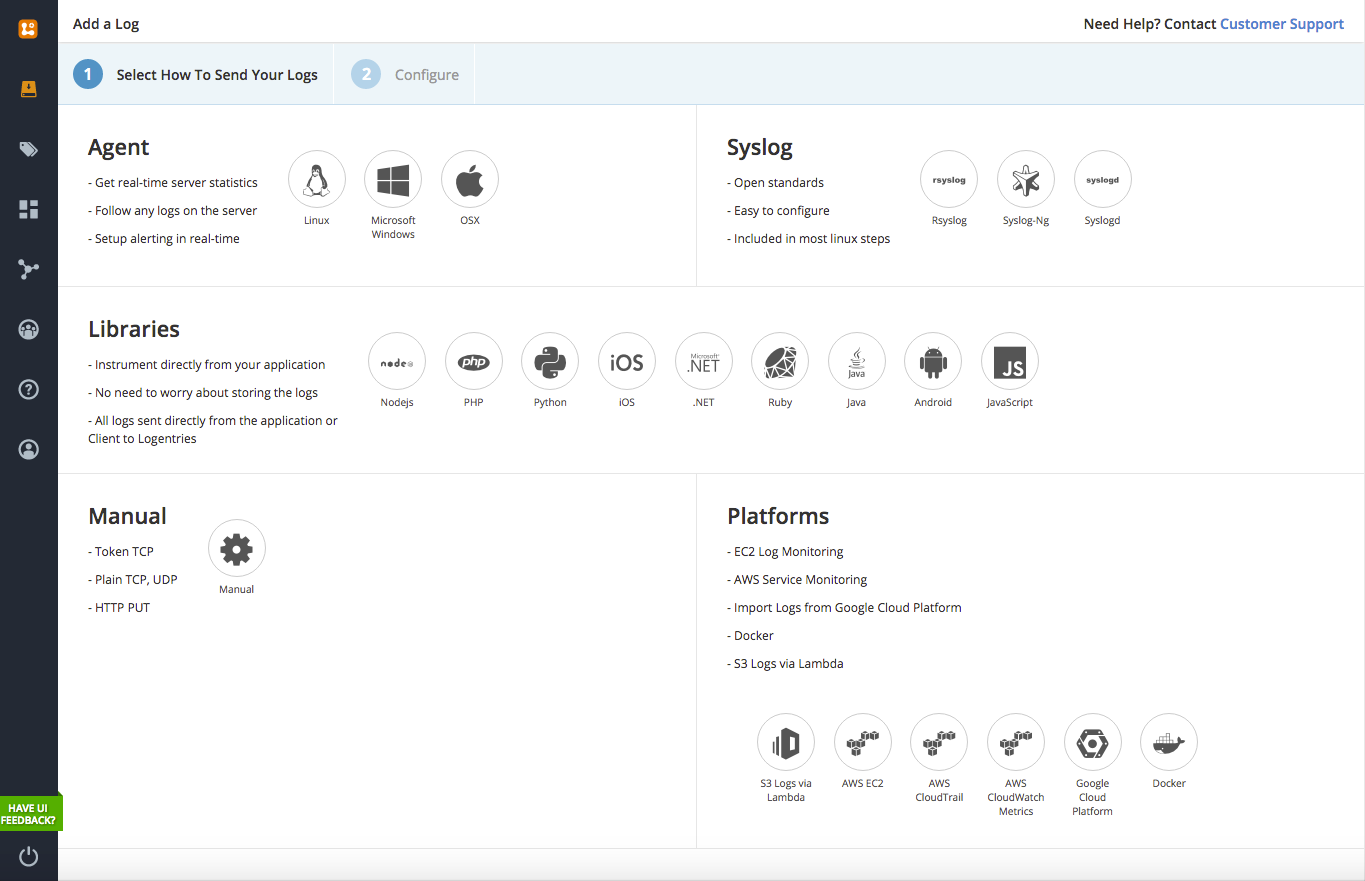Select the Ruby library icon
The height and width of the screenshot is (881, 1365).
pyautogui.click(x=780, y=362)
